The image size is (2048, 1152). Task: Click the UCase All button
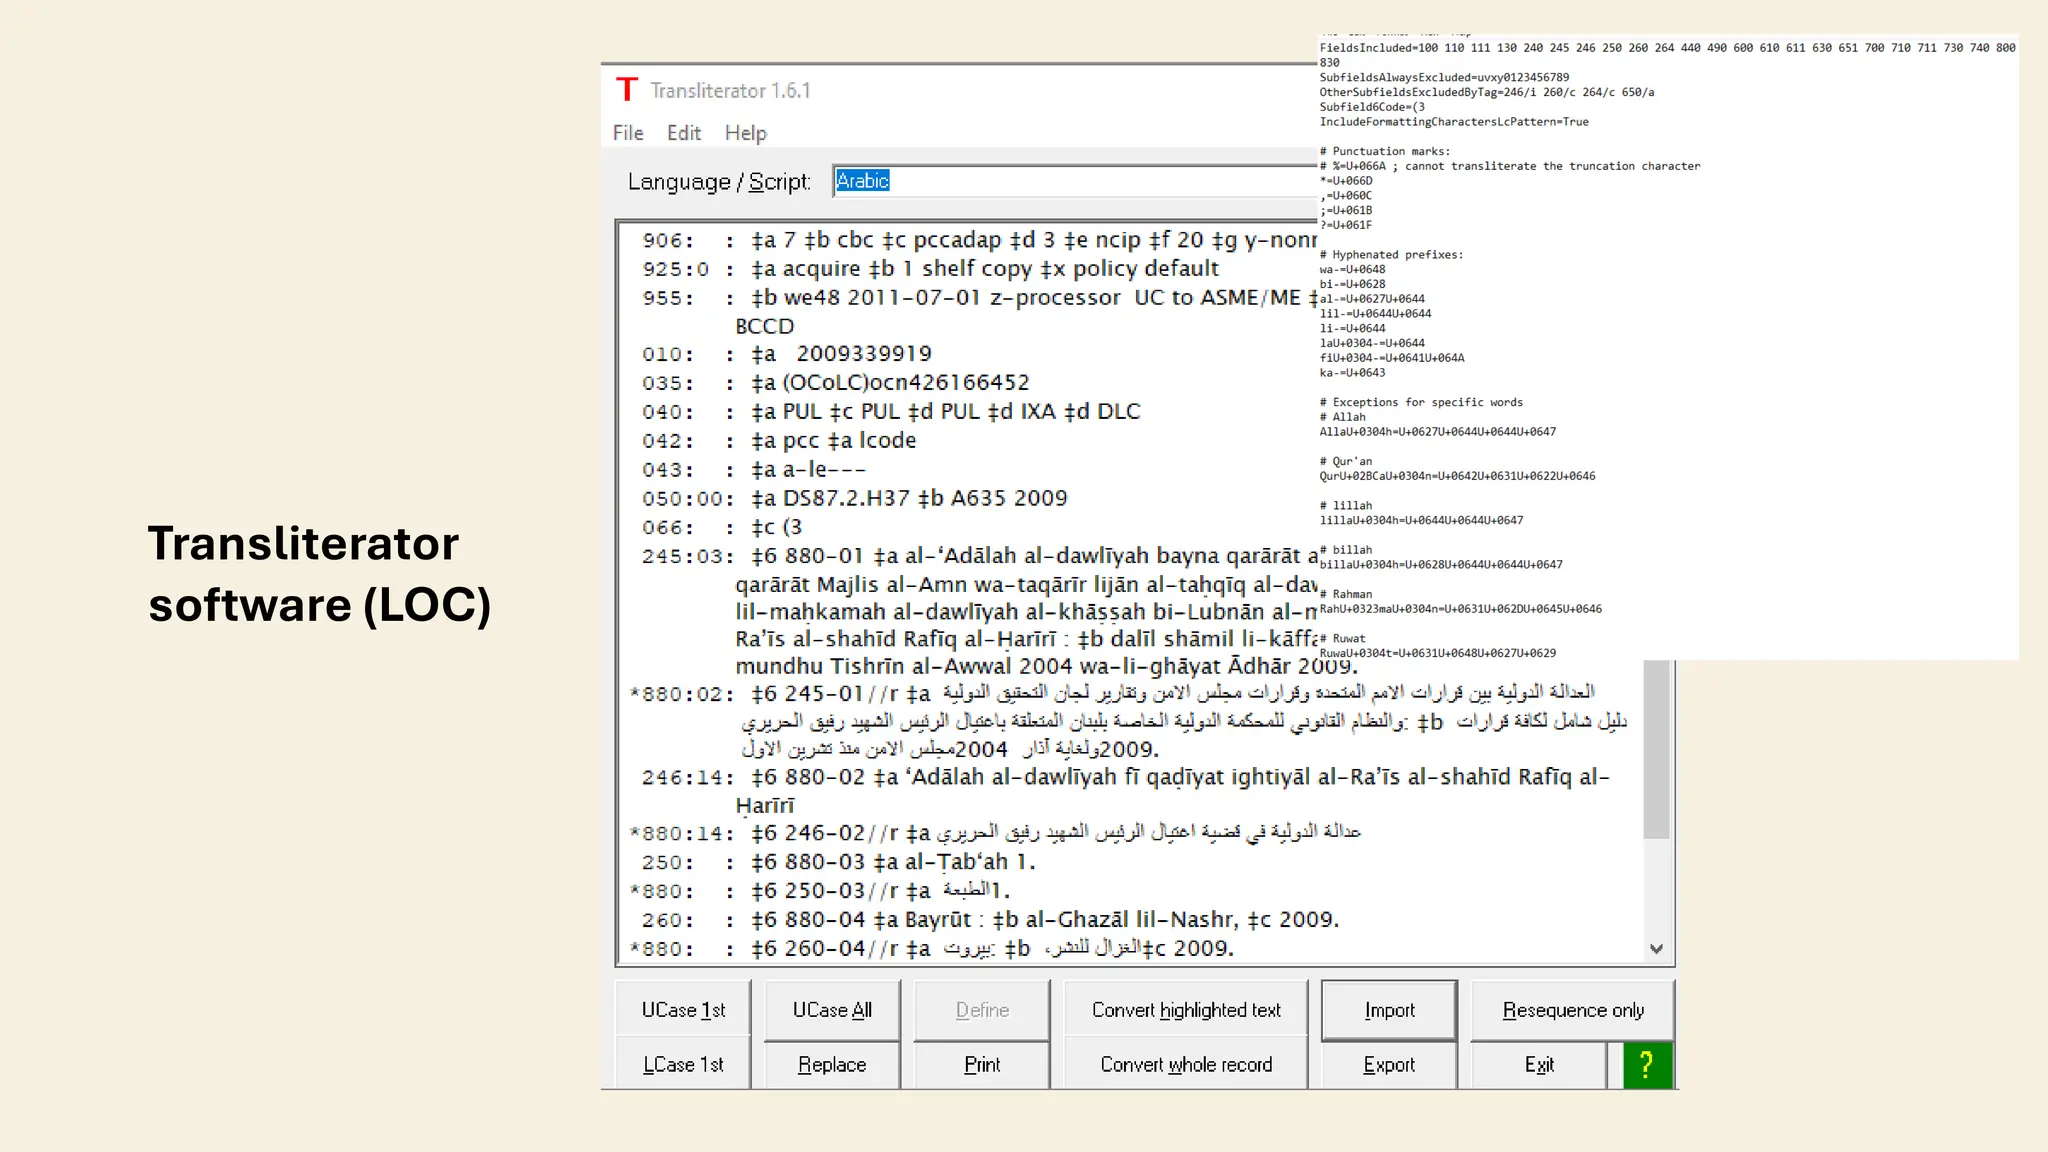832,1010
